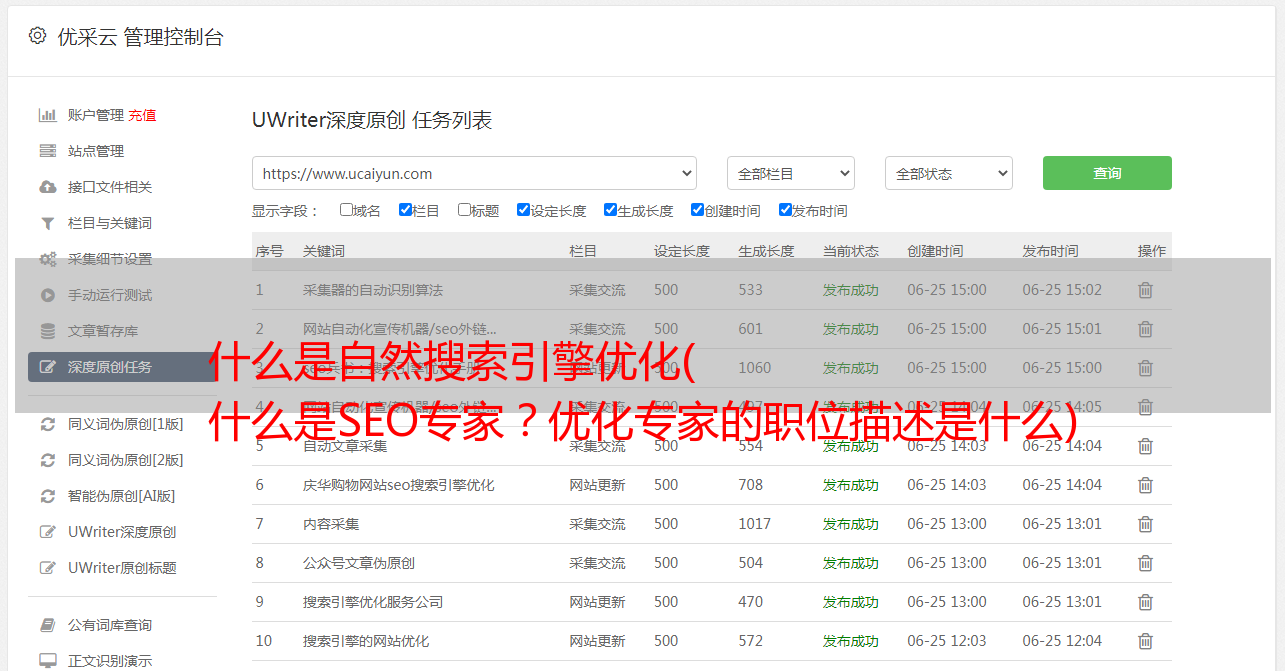This screenshot has height=671, width=1285.
Task: Open the site URL dropdown
Action: click(x=474, y=173)
